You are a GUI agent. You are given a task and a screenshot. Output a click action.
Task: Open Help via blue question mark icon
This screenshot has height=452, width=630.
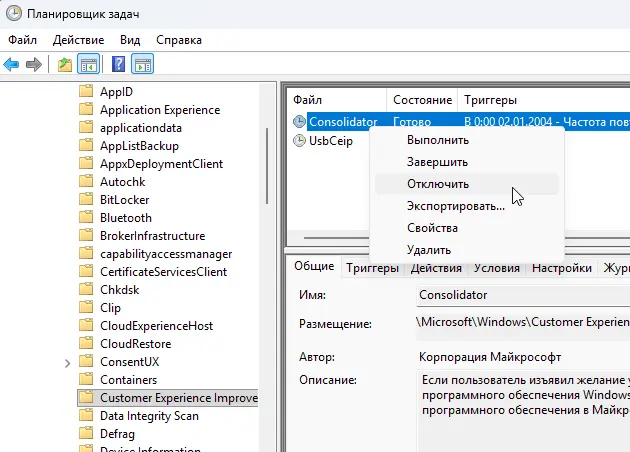[118, 65]
